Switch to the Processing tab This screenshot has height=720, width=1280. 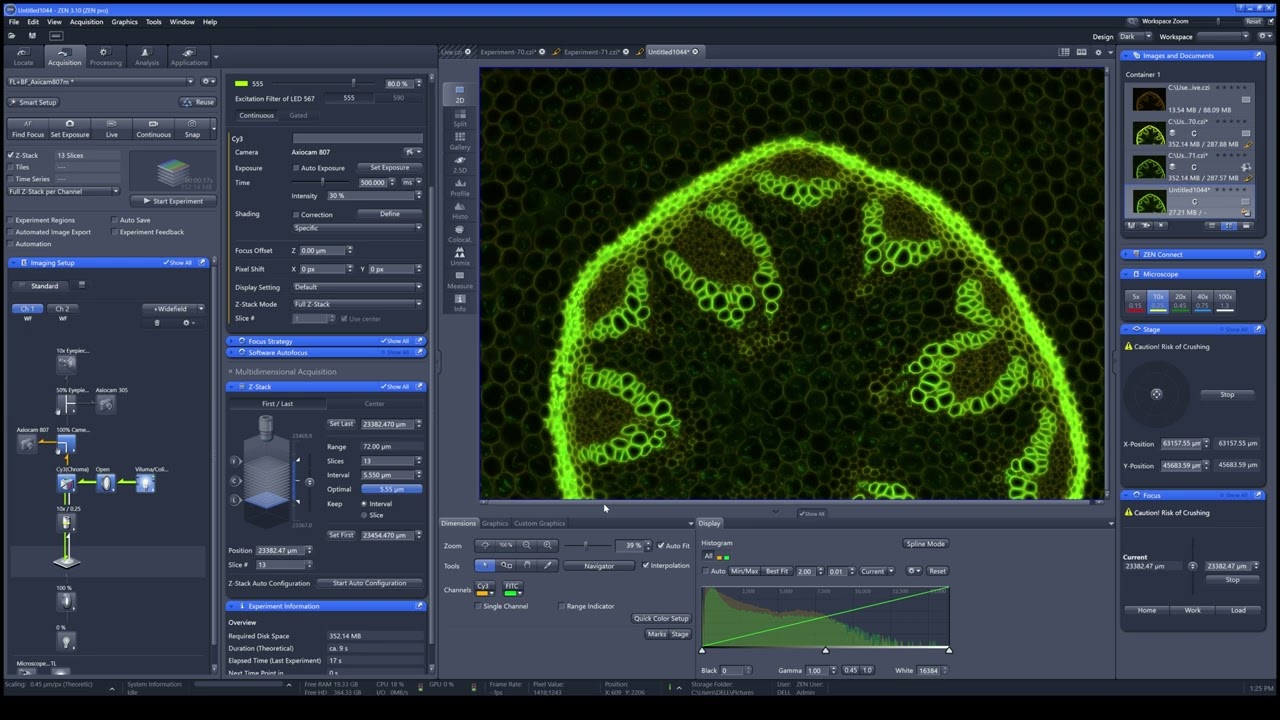(105, 57)
